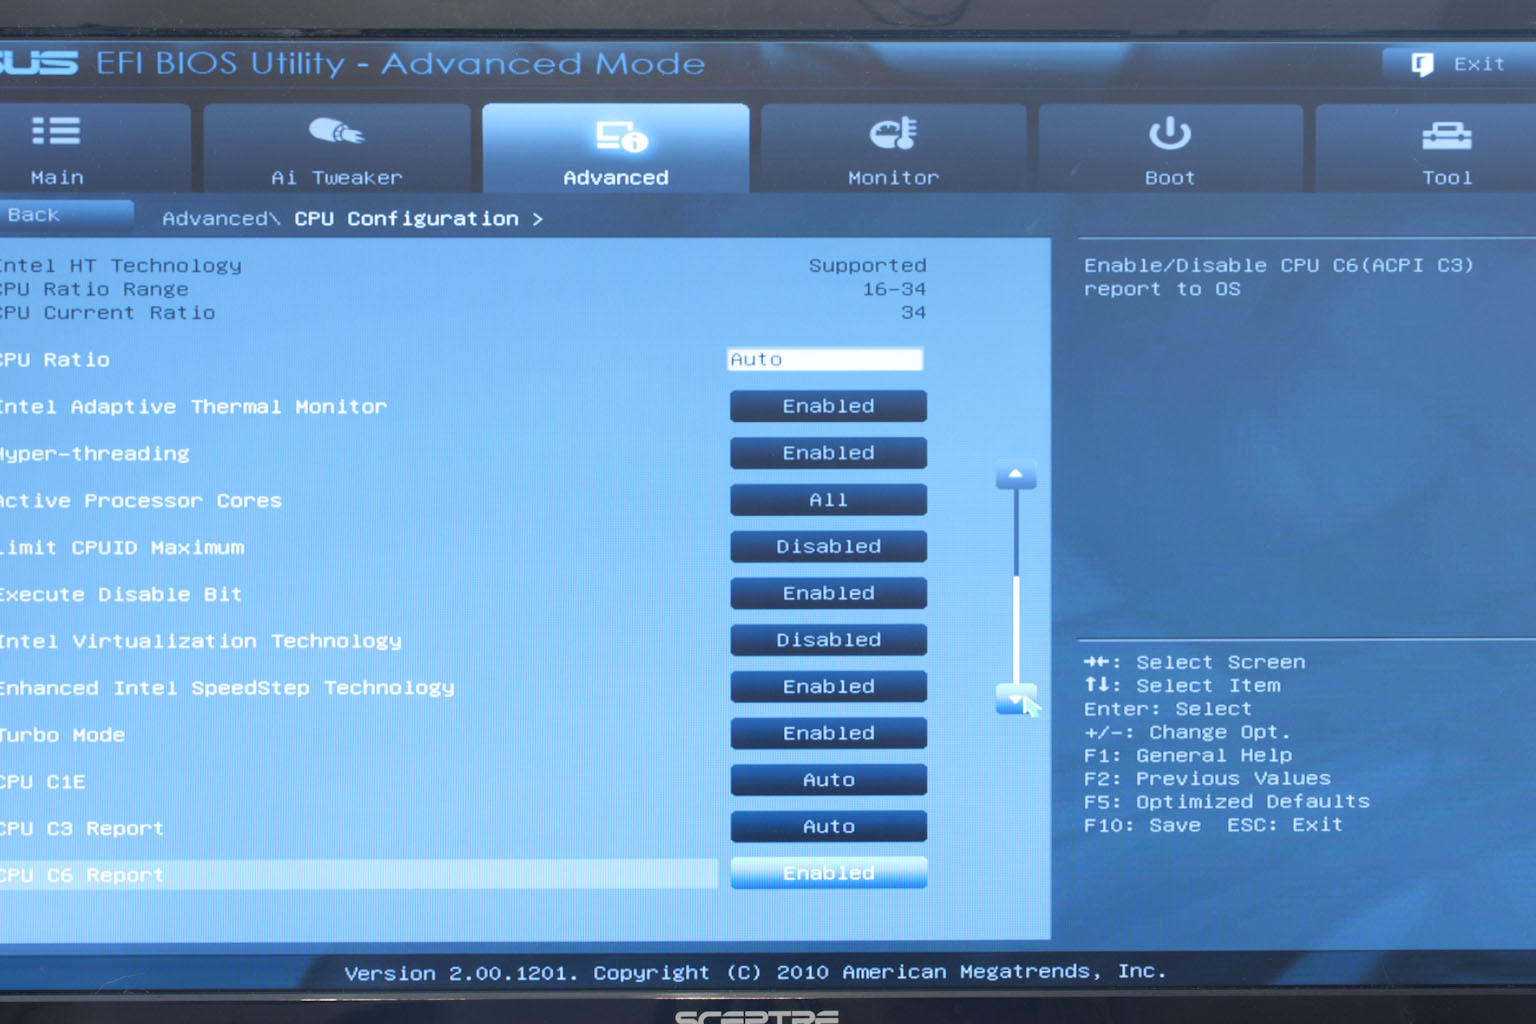Click the Boot power icon
The width and height of the screenshot is (1536, 1024).
[x=1169, y=132]
